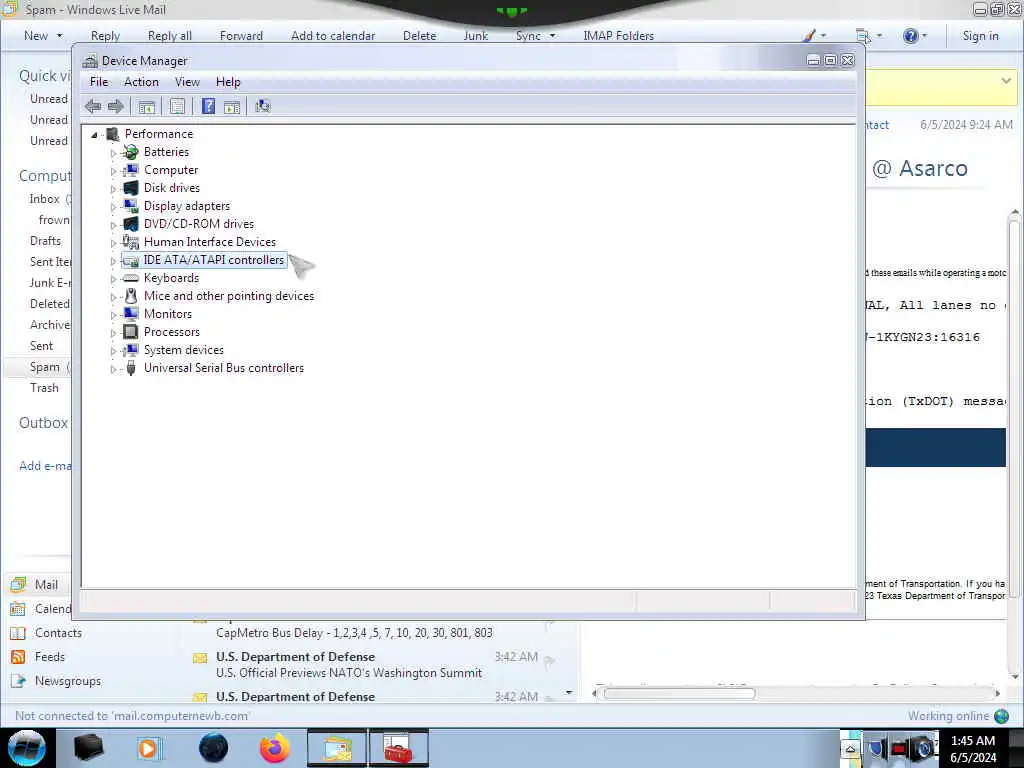Open the File menu in Device Manager
The image size is (1024, 768).
coord(99,82)
